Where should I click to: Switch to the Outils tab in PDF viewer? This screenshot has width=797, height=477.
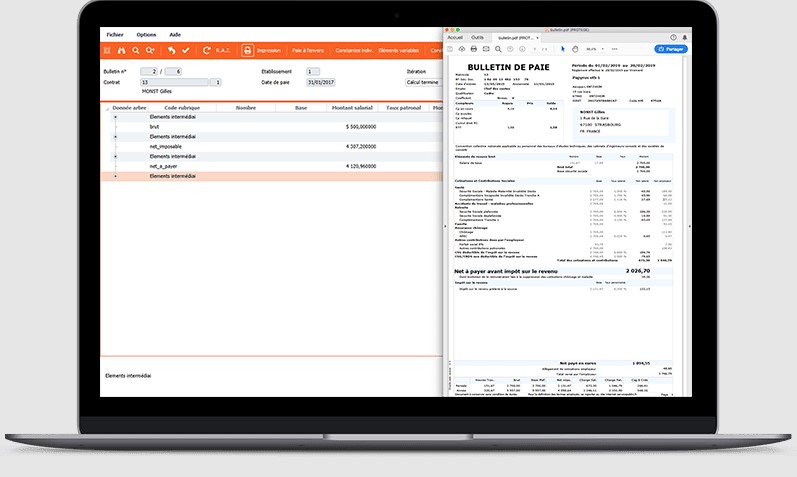click(x=478, y=36)
